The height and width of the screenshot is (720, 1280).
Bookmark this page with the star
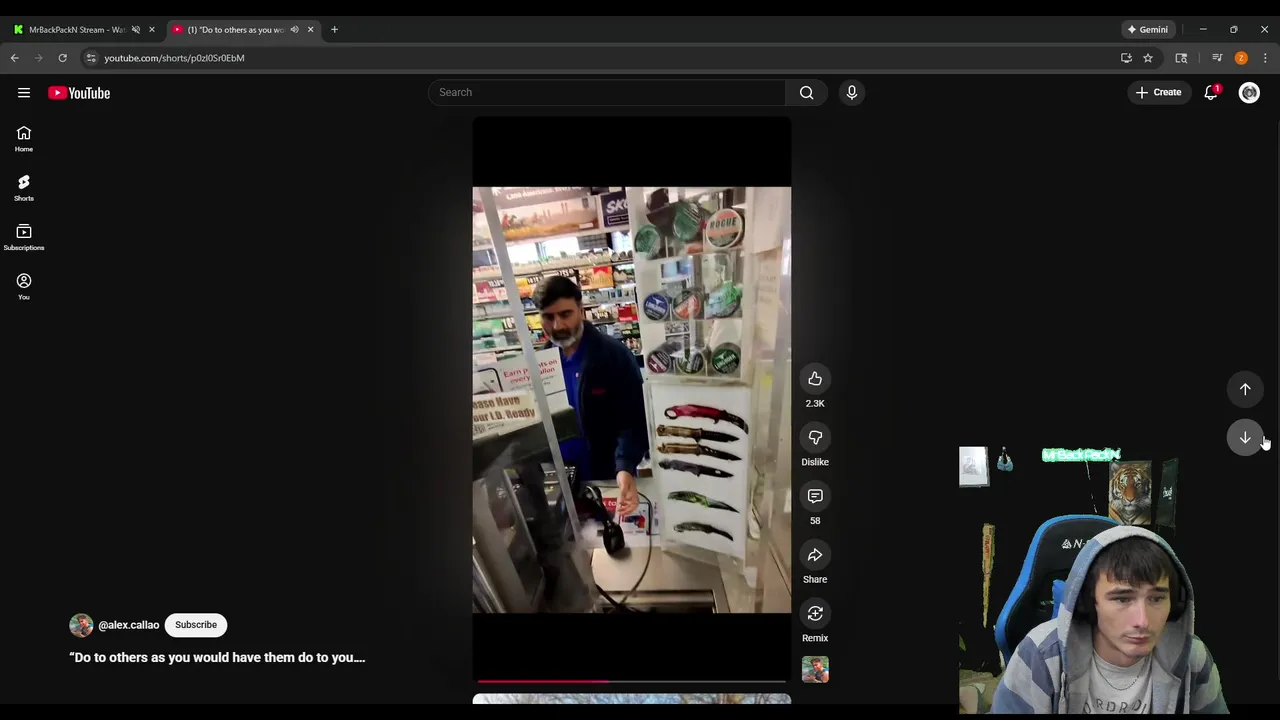(1148, 58)
